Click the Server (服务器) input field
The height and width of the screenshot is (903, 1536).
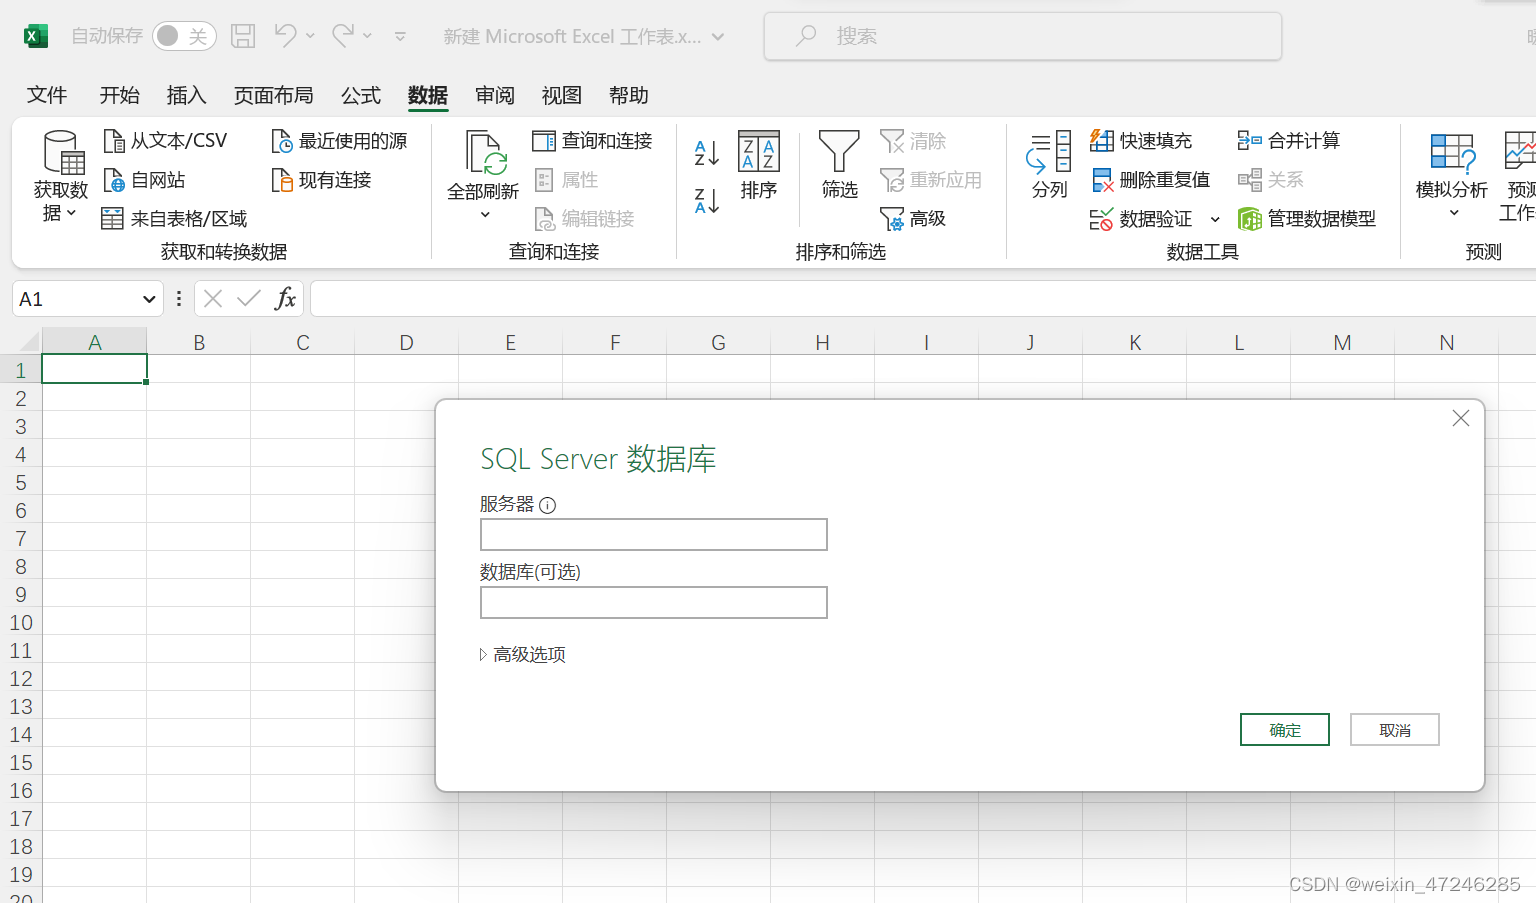[x=654, y=535]
